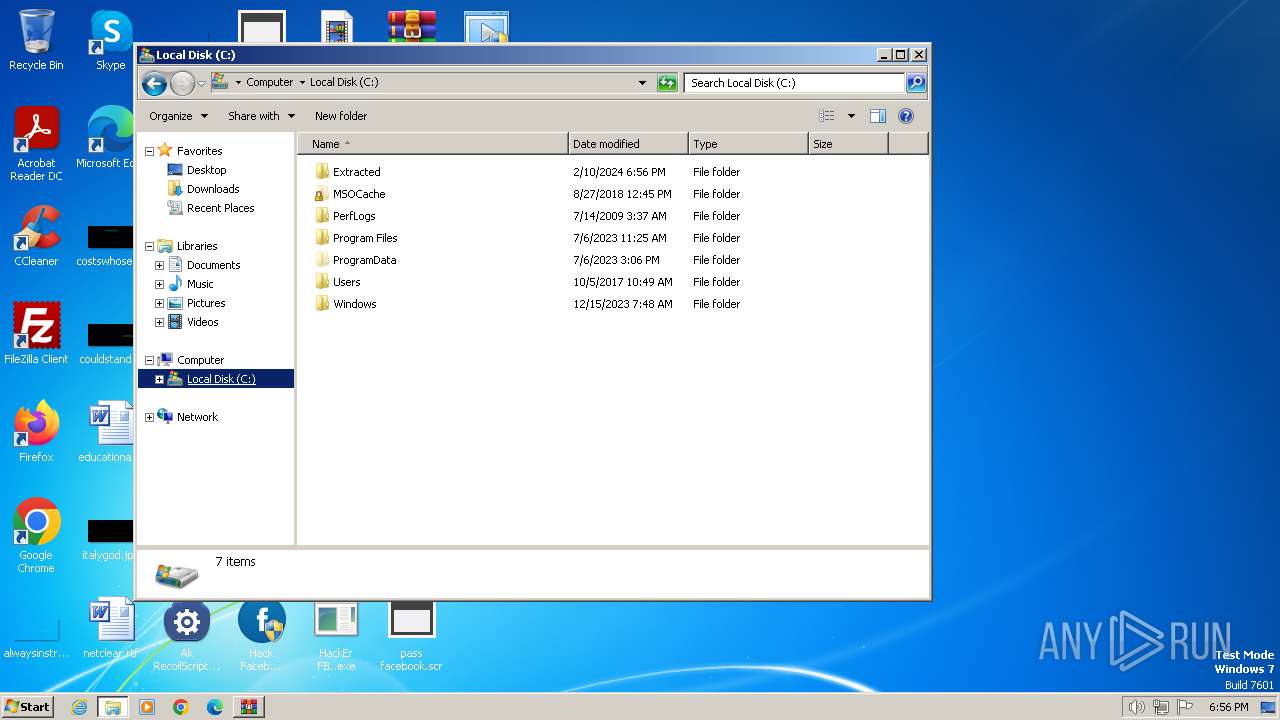Click the netclear.rtf desktop file
Screen dimensions: 1280x720
coord(110,629)
